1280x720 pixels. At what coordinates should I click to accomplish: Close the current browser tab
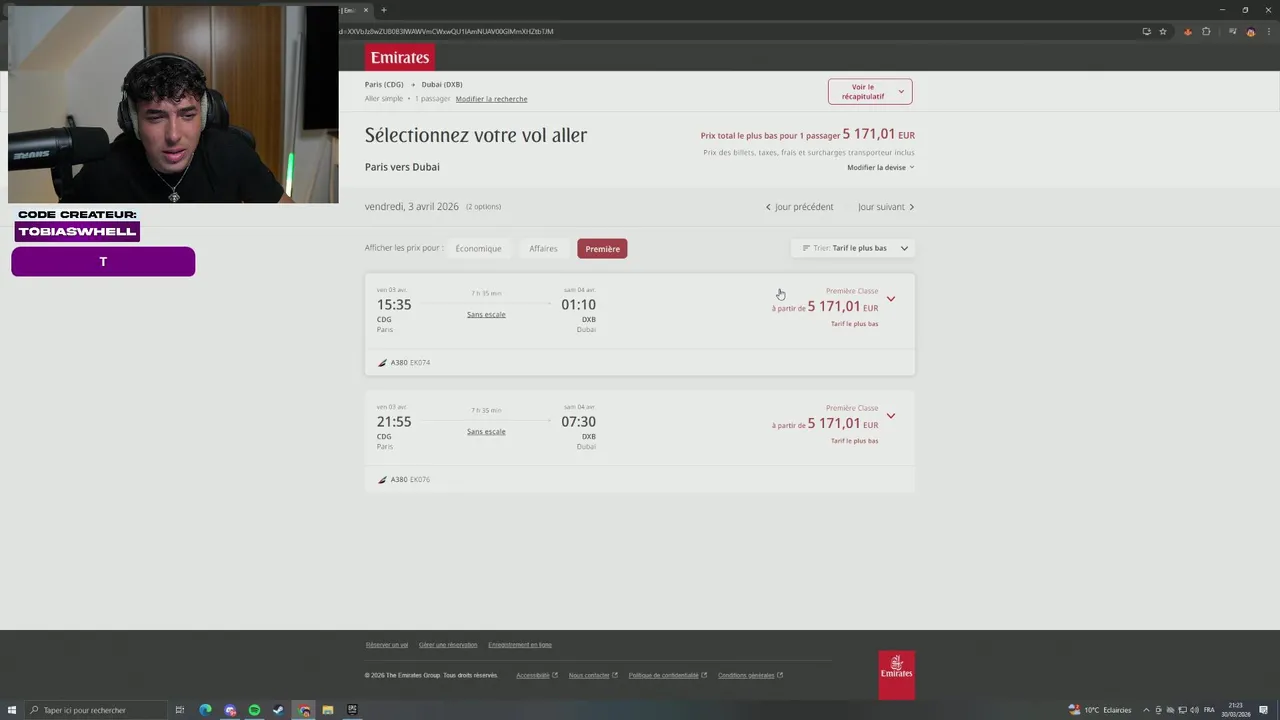click(366, 10)
